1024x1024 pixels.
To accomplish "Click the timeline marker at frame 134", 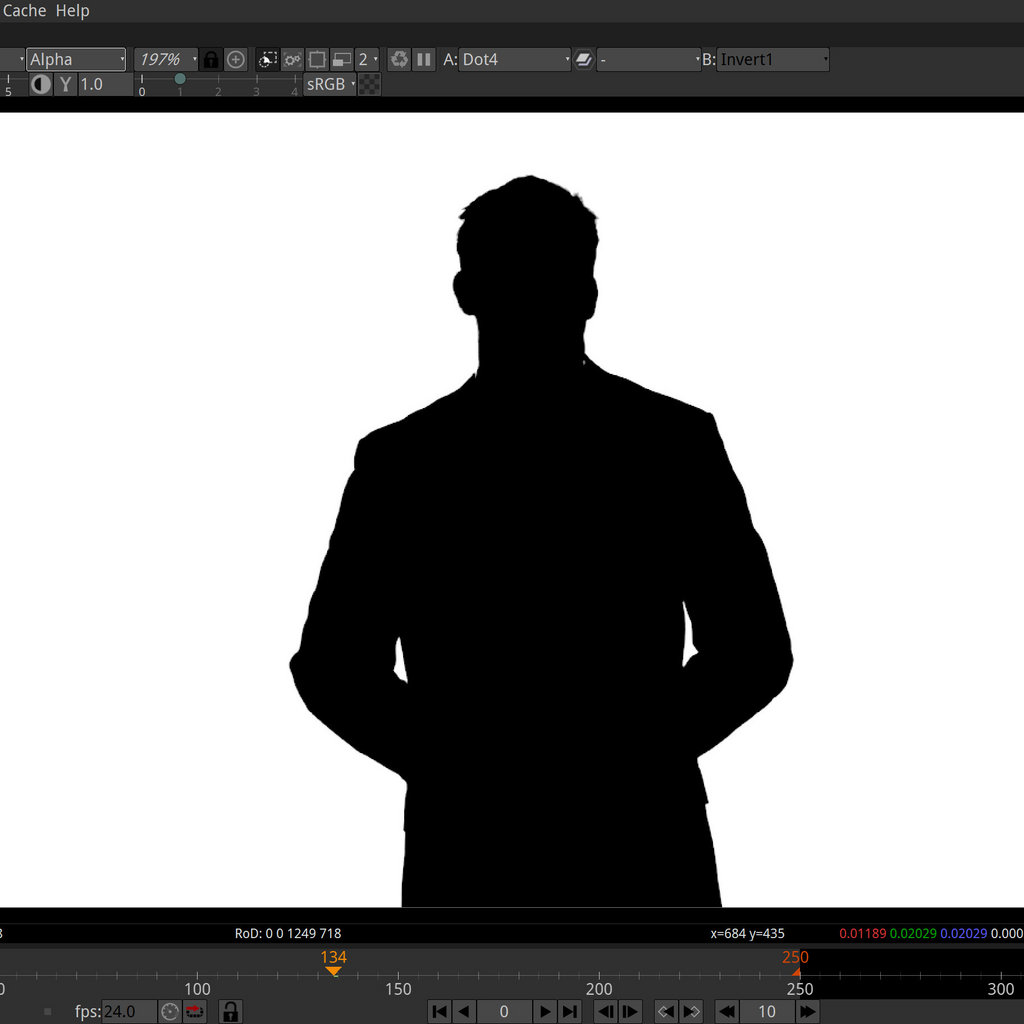I will point(334,971).
